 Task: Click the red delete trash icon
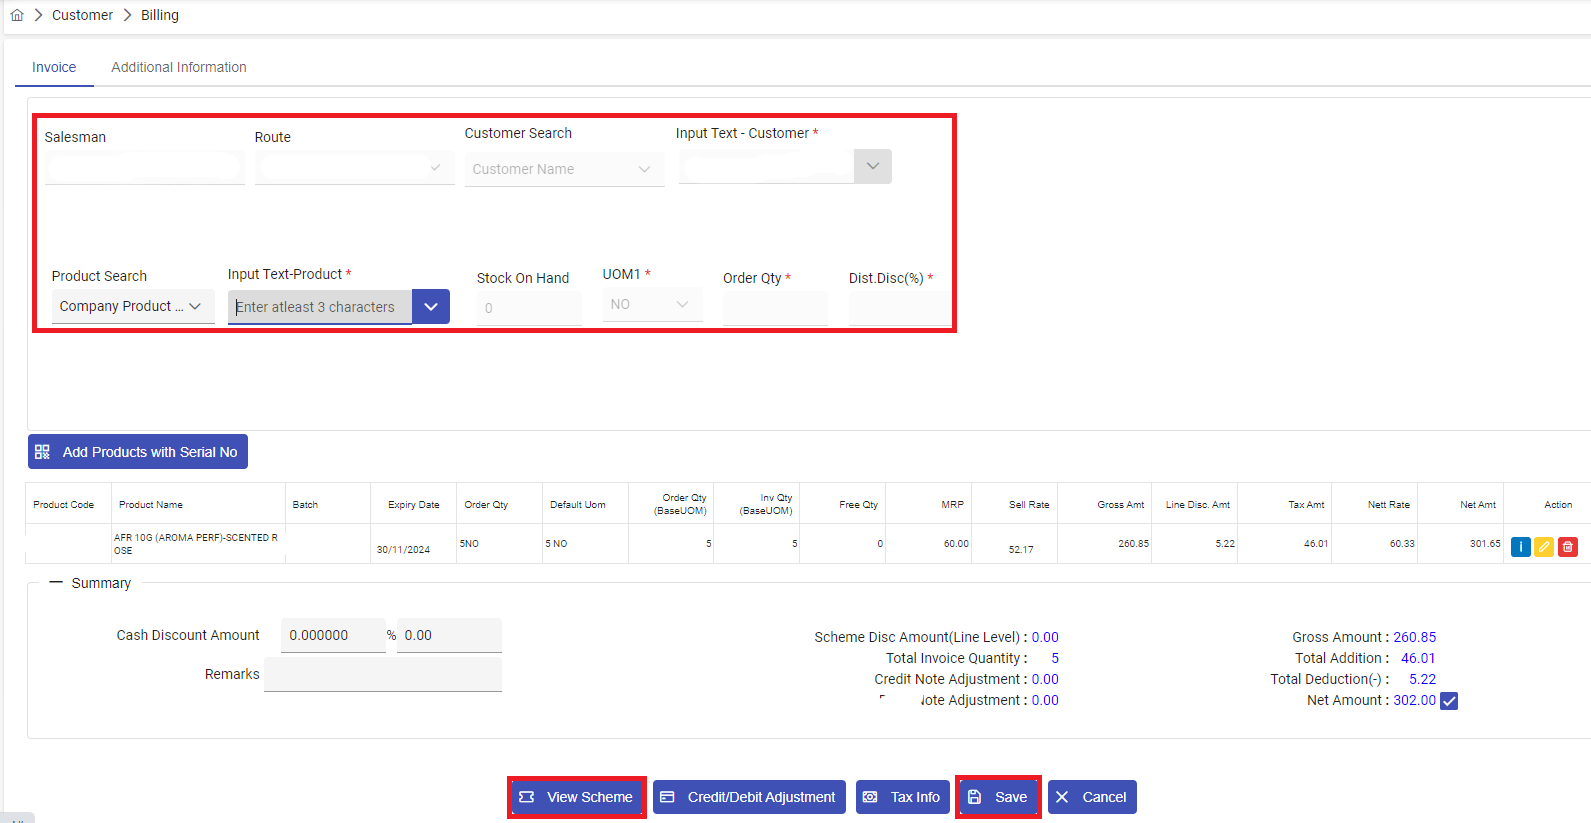1568,547
